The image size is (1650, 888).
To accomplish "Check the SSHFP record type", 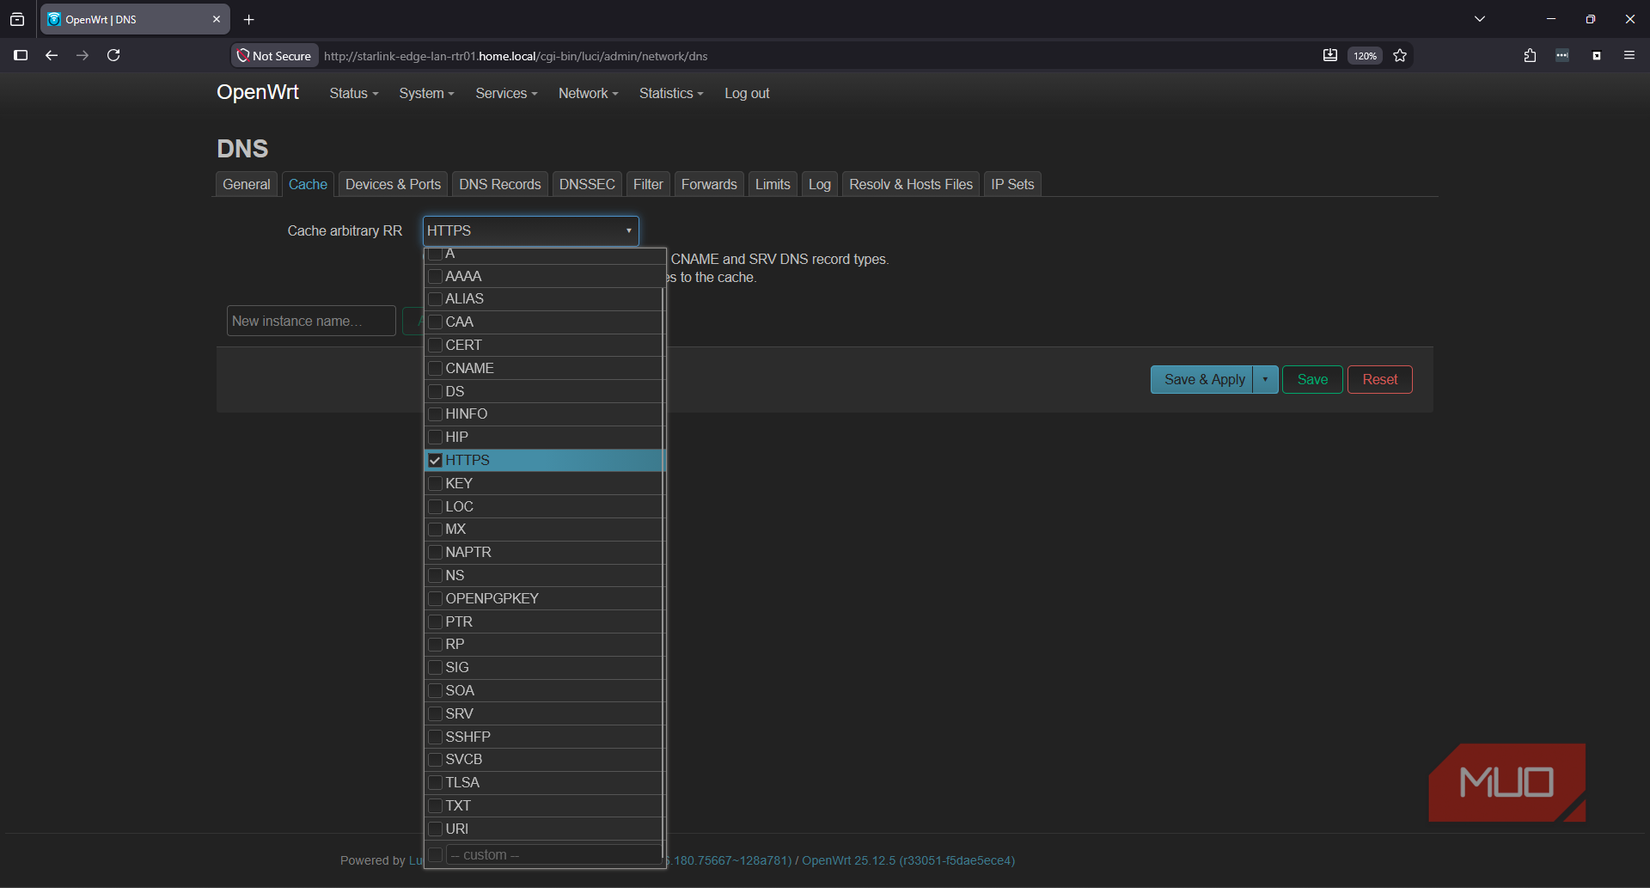I will [435, 737].
